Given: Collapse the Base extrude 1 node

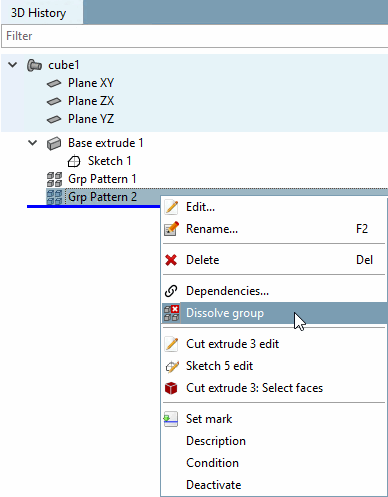Looking at the screenshot, I should coord(33,143).
